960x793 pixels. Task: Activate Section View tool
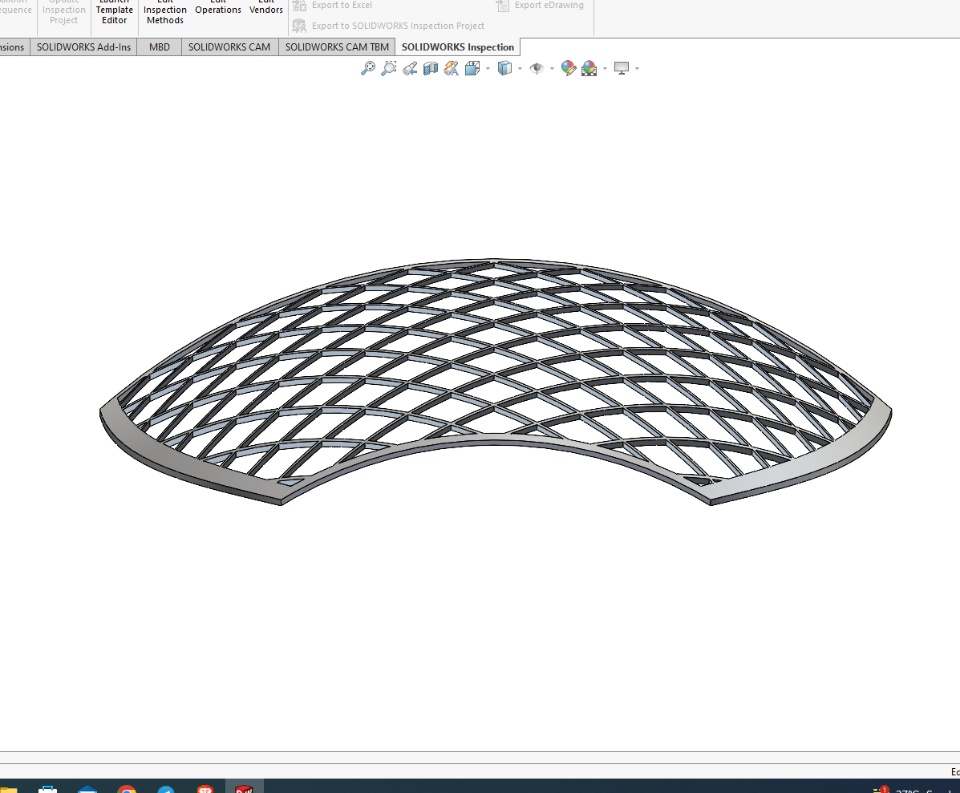tap(430, 68)
